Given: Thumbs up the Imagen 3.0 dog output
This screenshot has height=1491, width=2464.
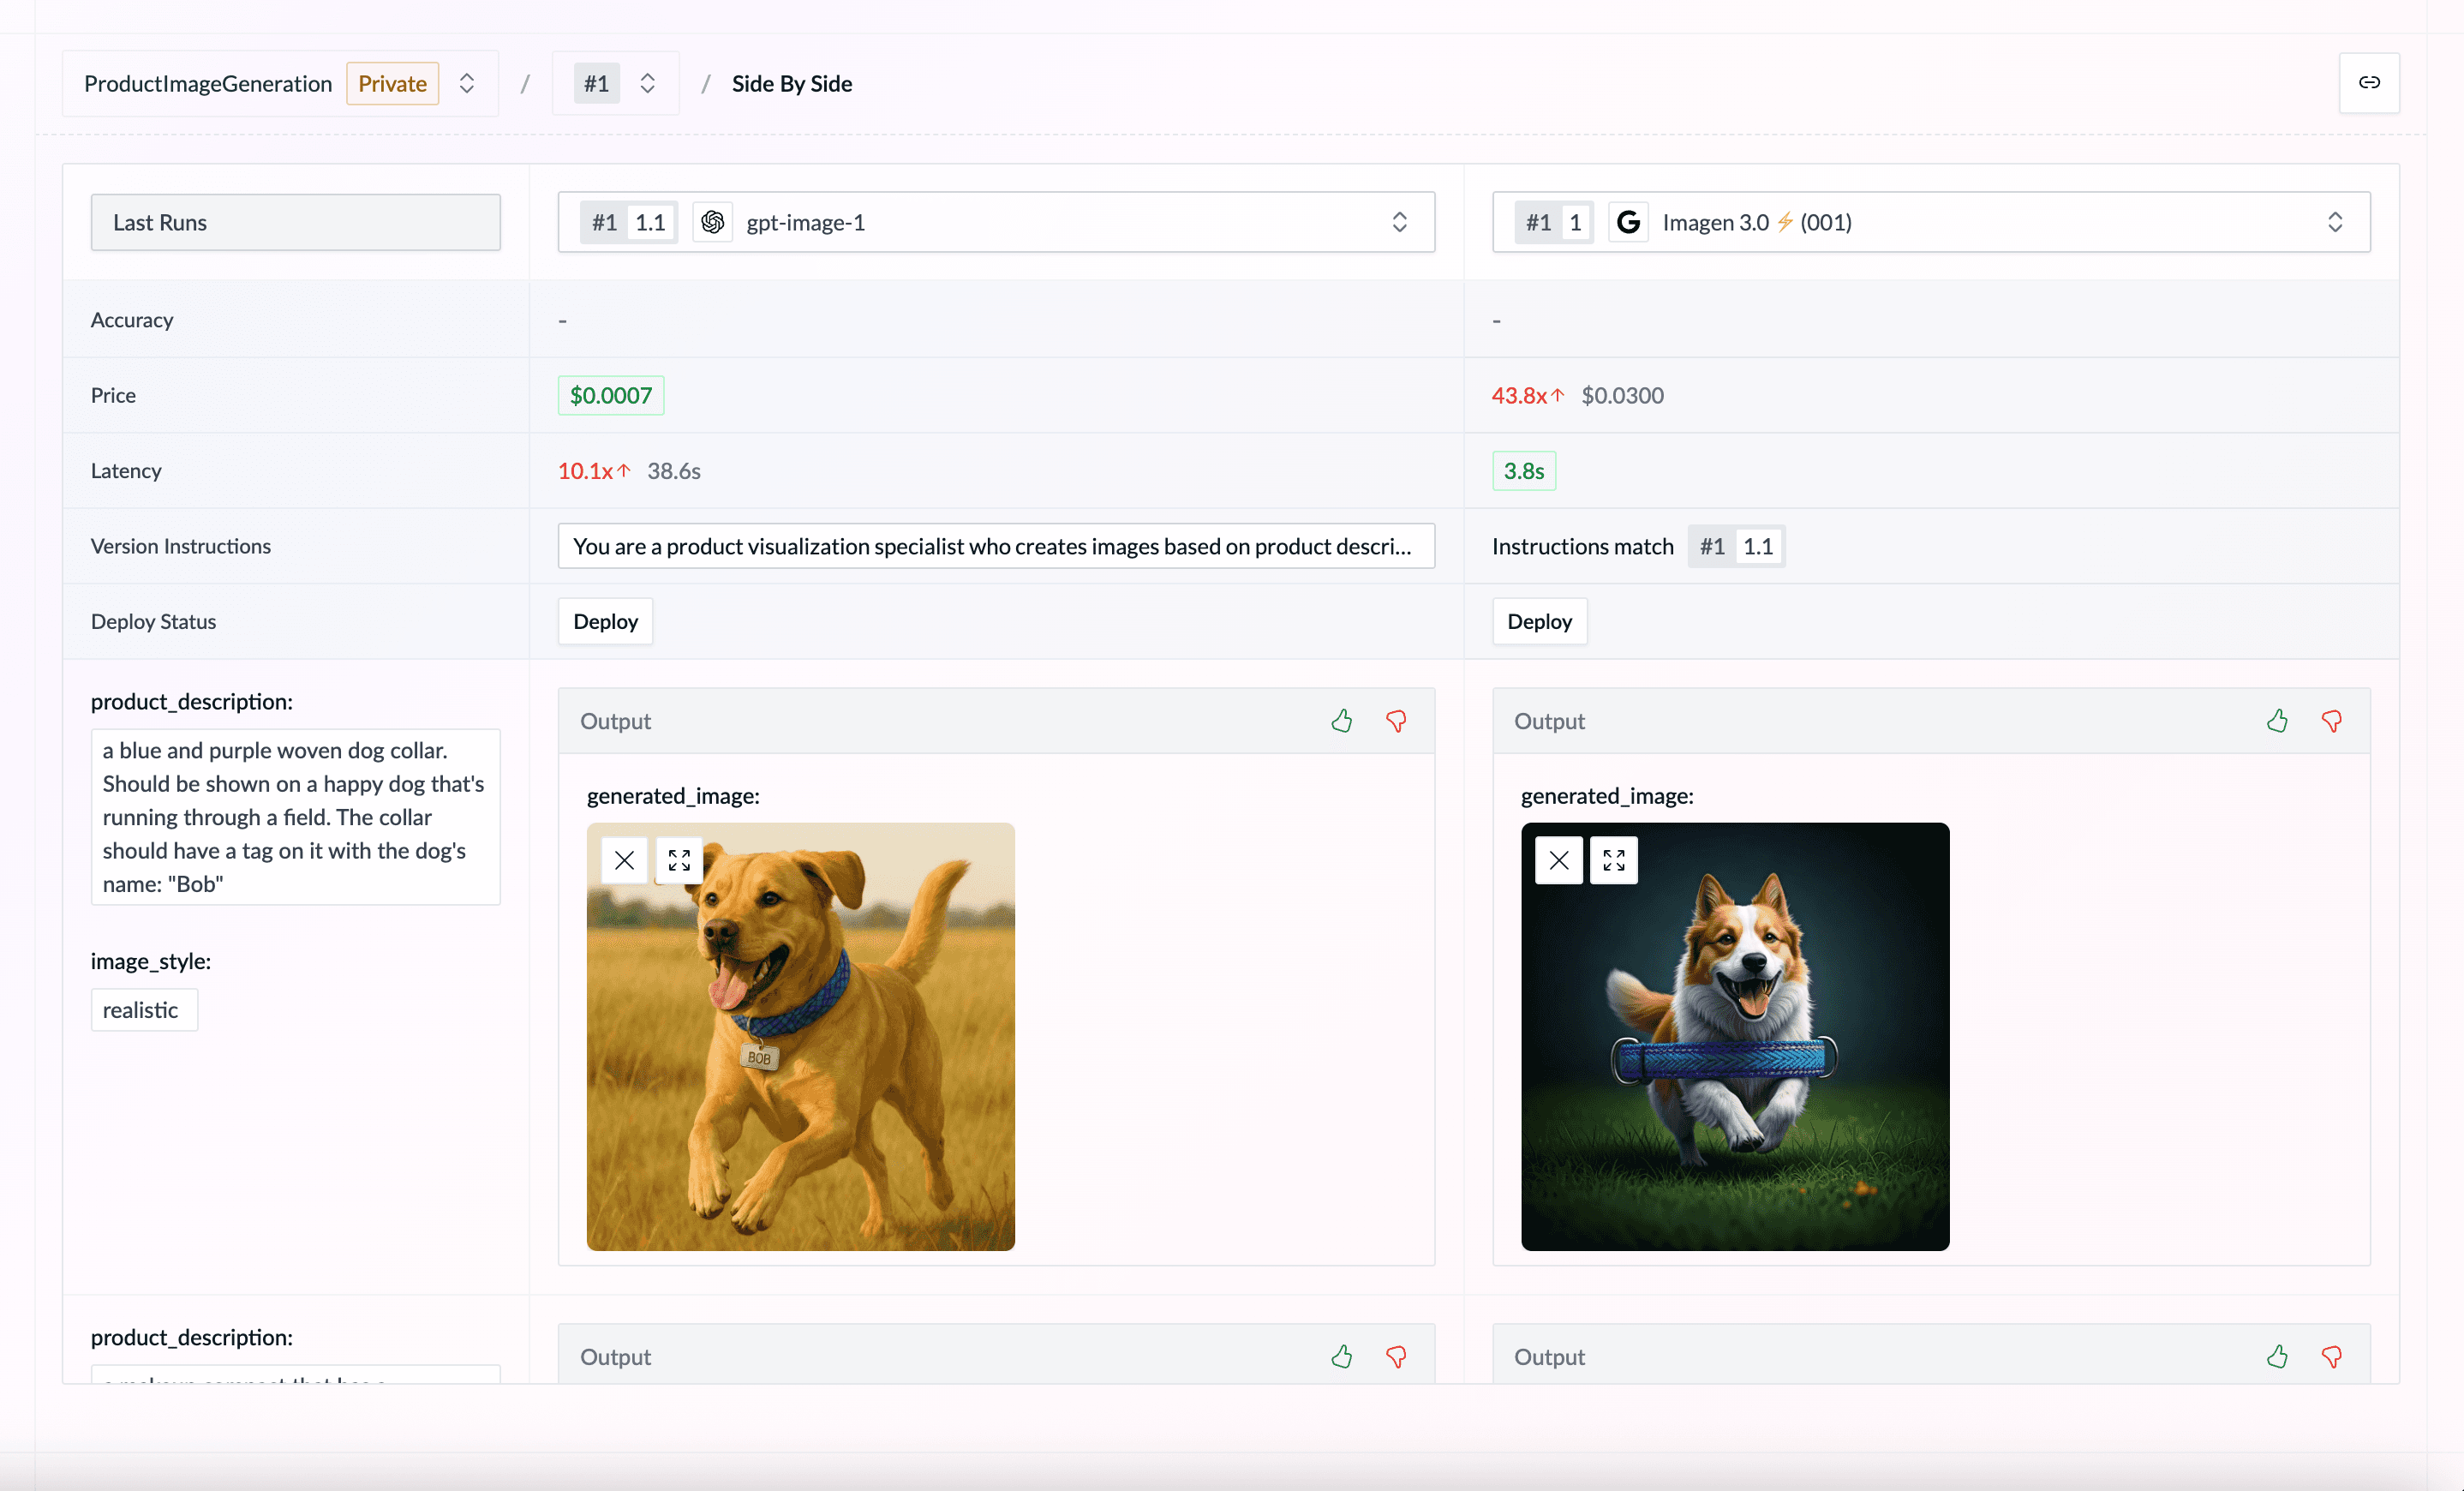Looking at the screenshot, I should (x=2277, y=721).
